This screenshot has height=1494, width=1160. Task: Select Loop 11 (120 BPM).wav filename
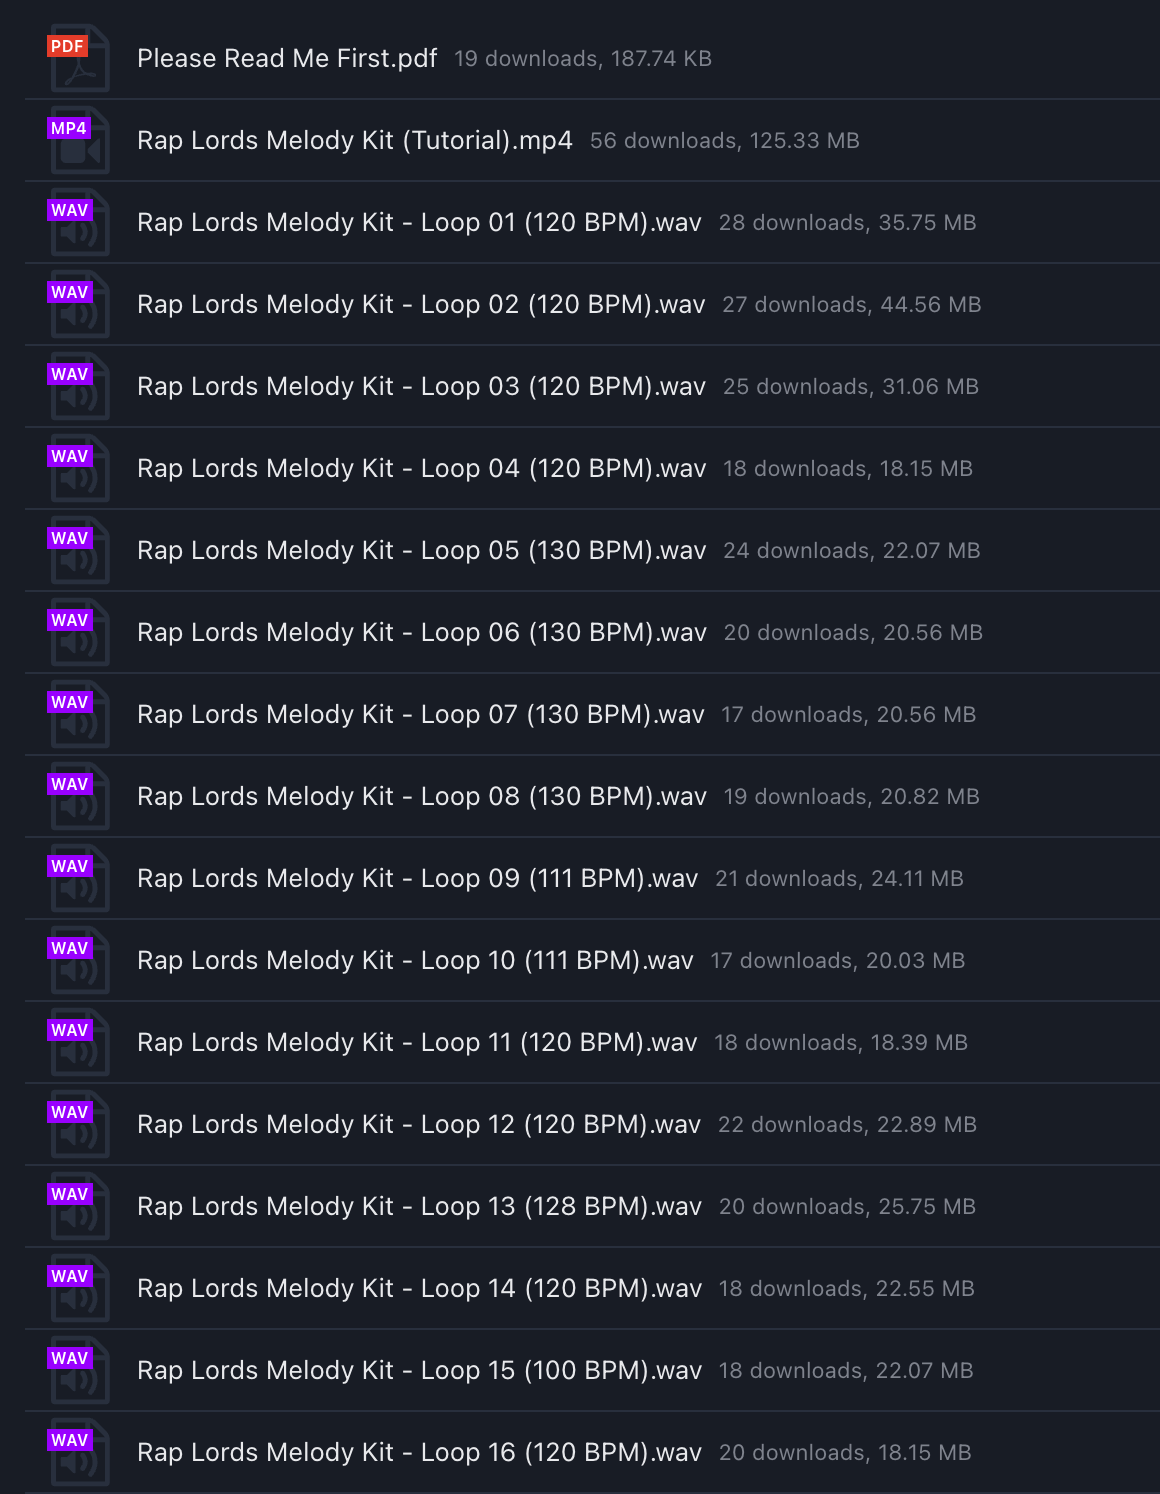click(417, 1043)
